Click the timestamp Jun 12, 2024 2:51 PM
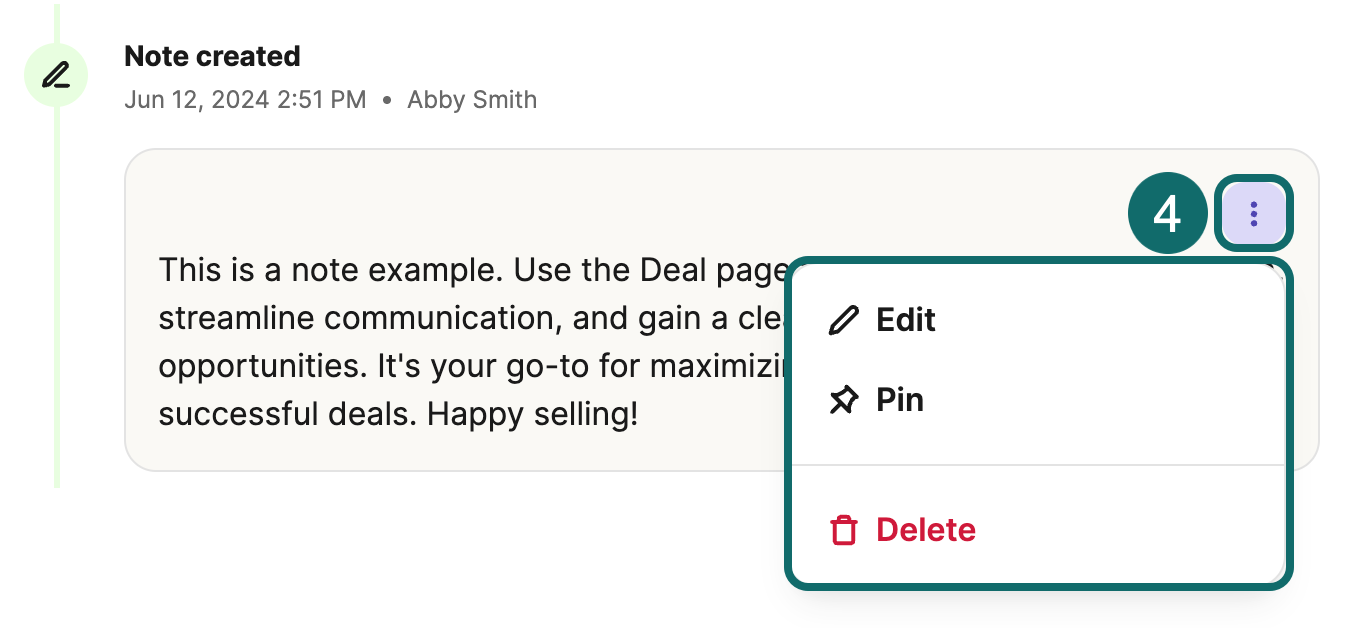 [245, 99]
